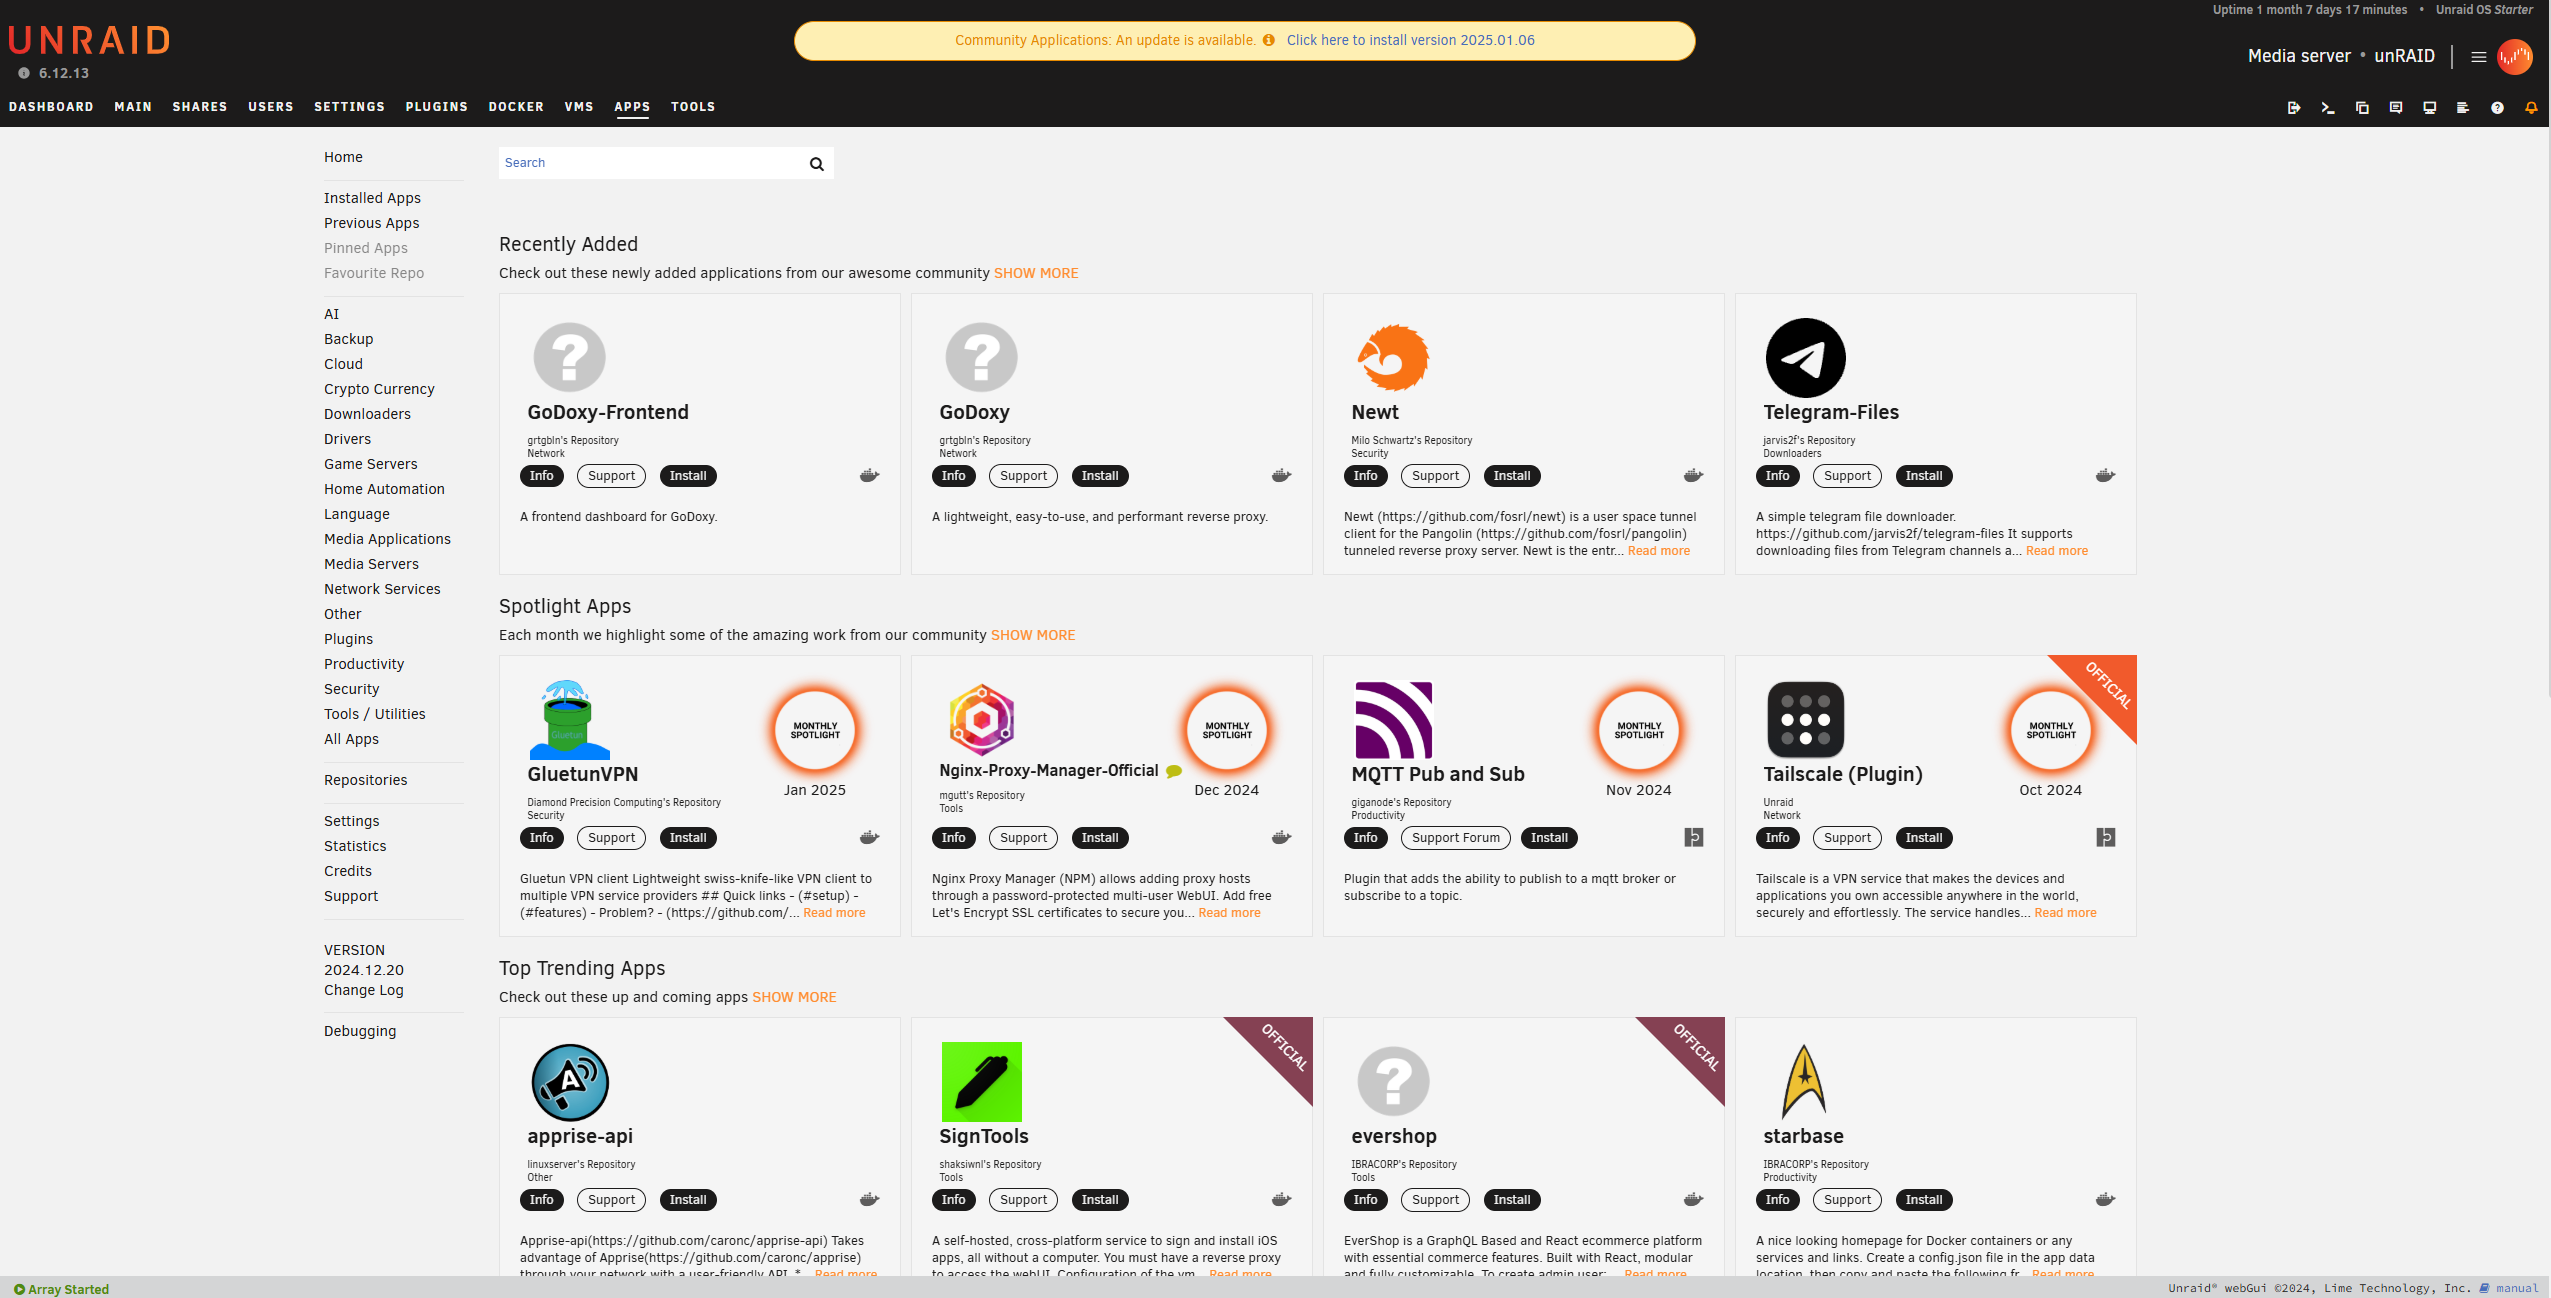Click the apprise-api megaphone app icon
This screenshot has height=1298, width=2551.
[x=569, y=1082]
